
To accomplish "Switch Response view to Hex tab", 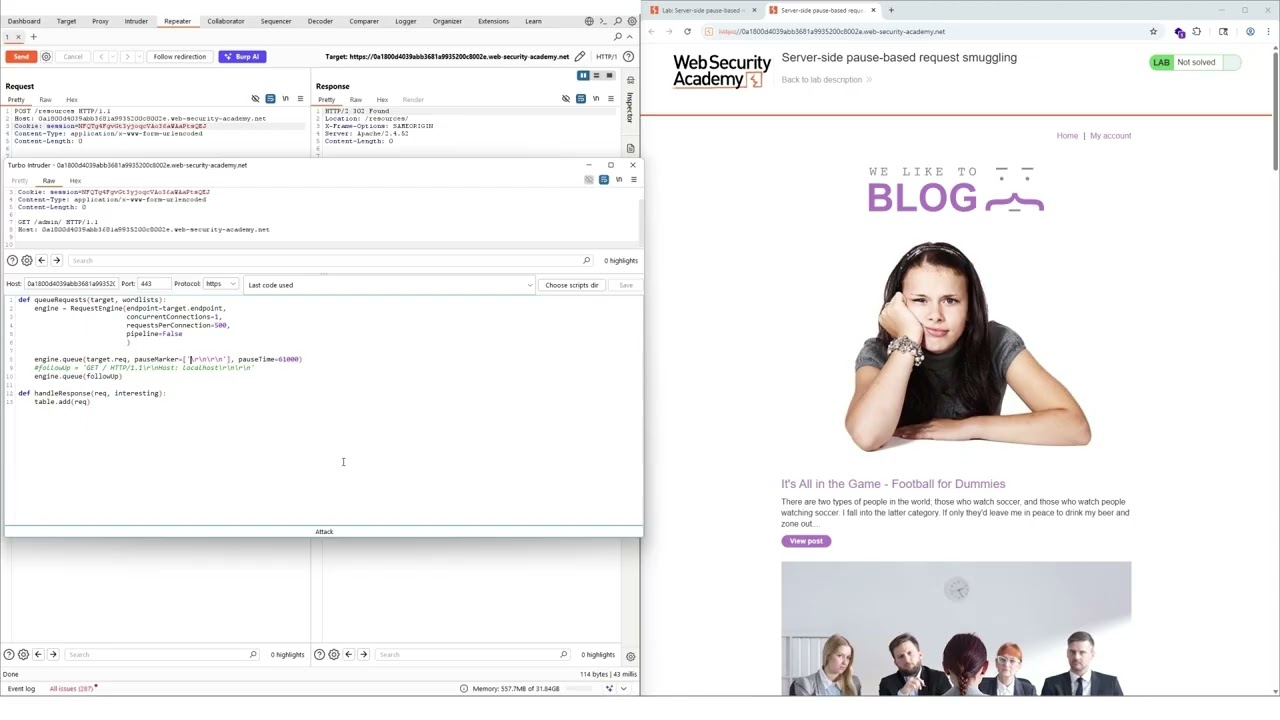I will click(382, 100).
